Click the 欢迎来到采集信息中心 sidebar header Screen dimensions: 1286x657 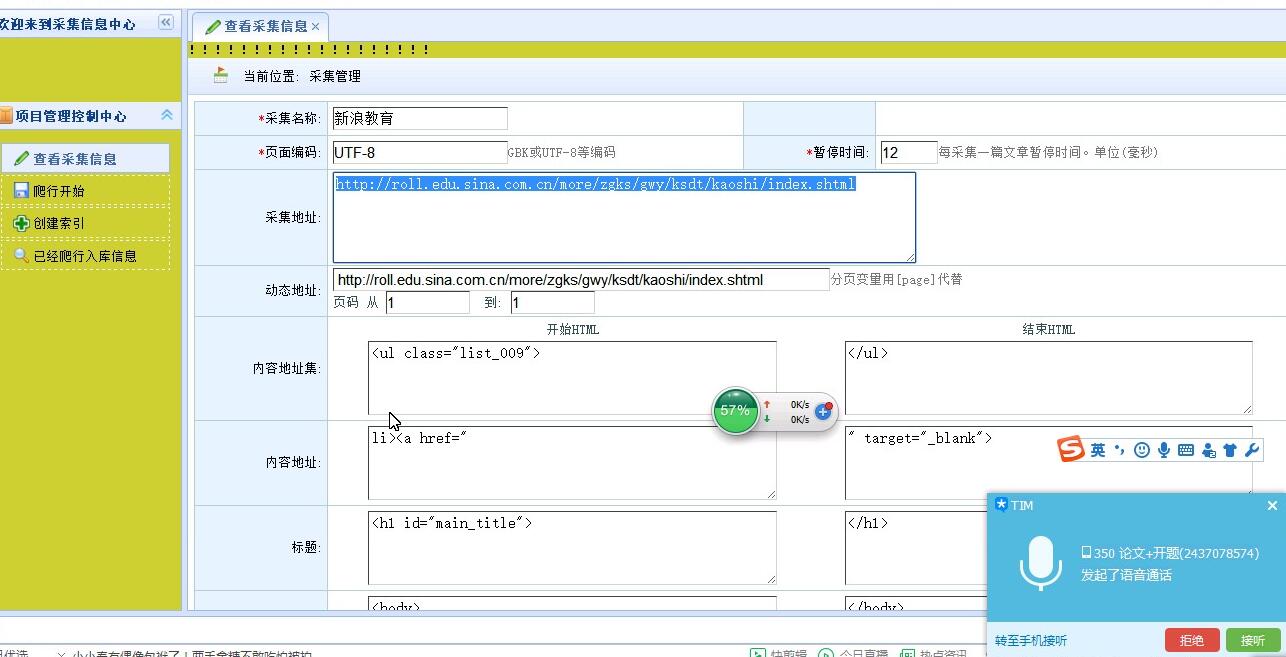(68, 24)
